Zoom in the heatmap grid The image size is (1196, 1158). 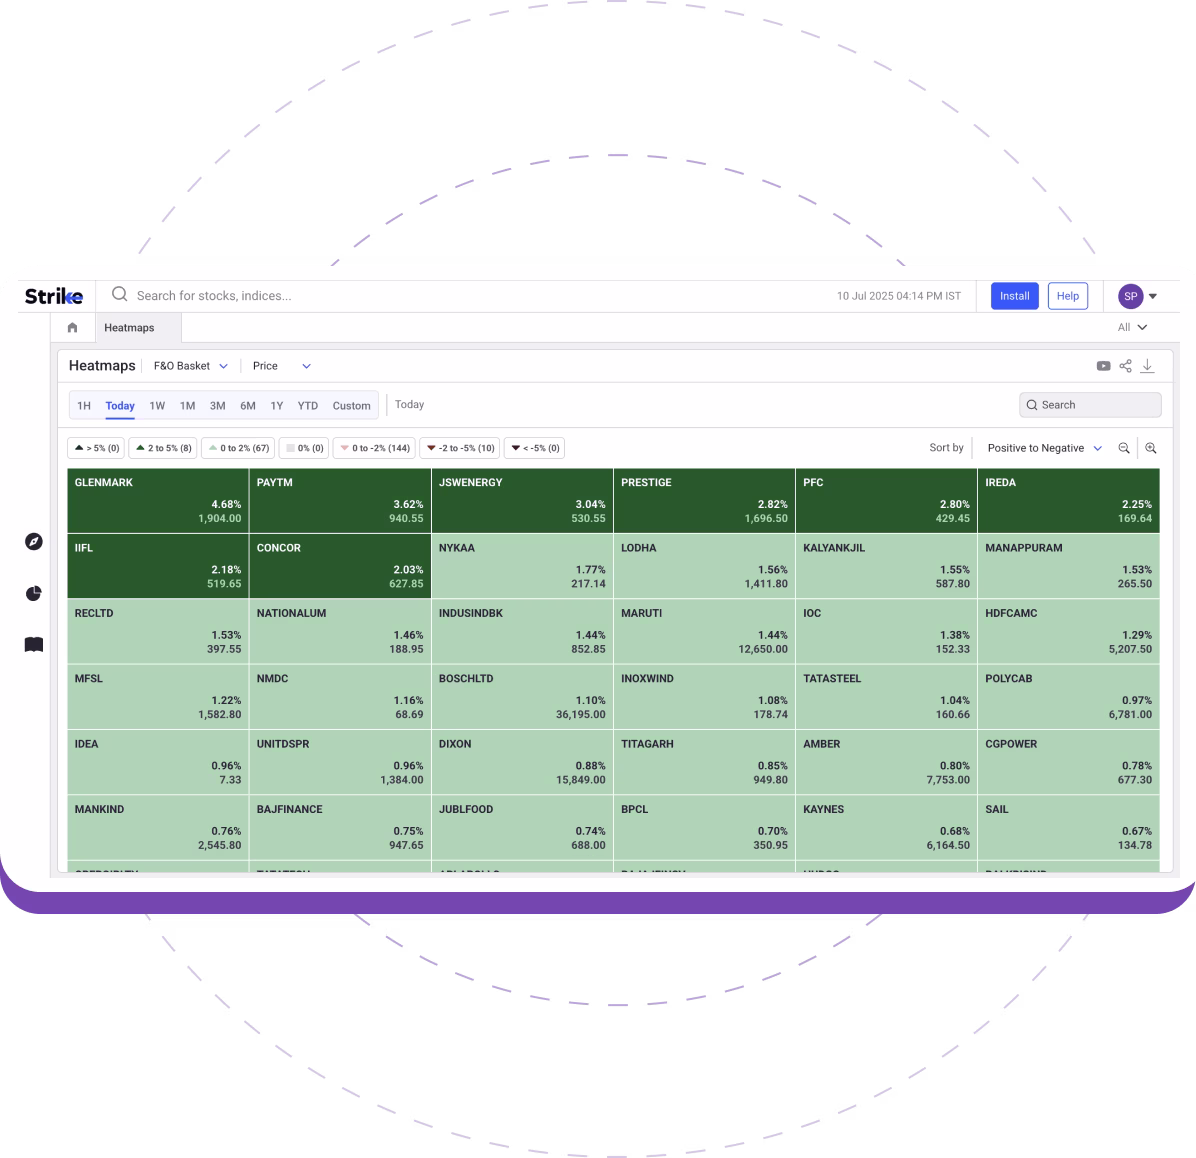[1151, 448]
